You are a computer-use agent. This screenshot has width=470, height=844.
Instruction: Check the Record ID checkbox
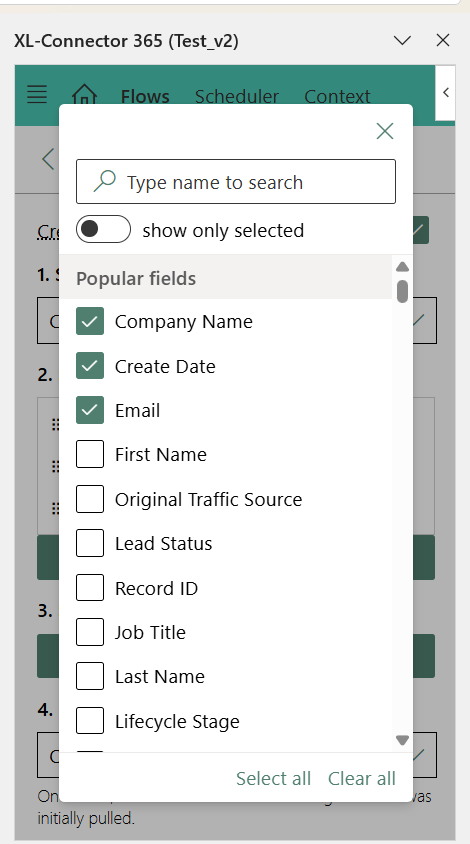pos(90,588)
